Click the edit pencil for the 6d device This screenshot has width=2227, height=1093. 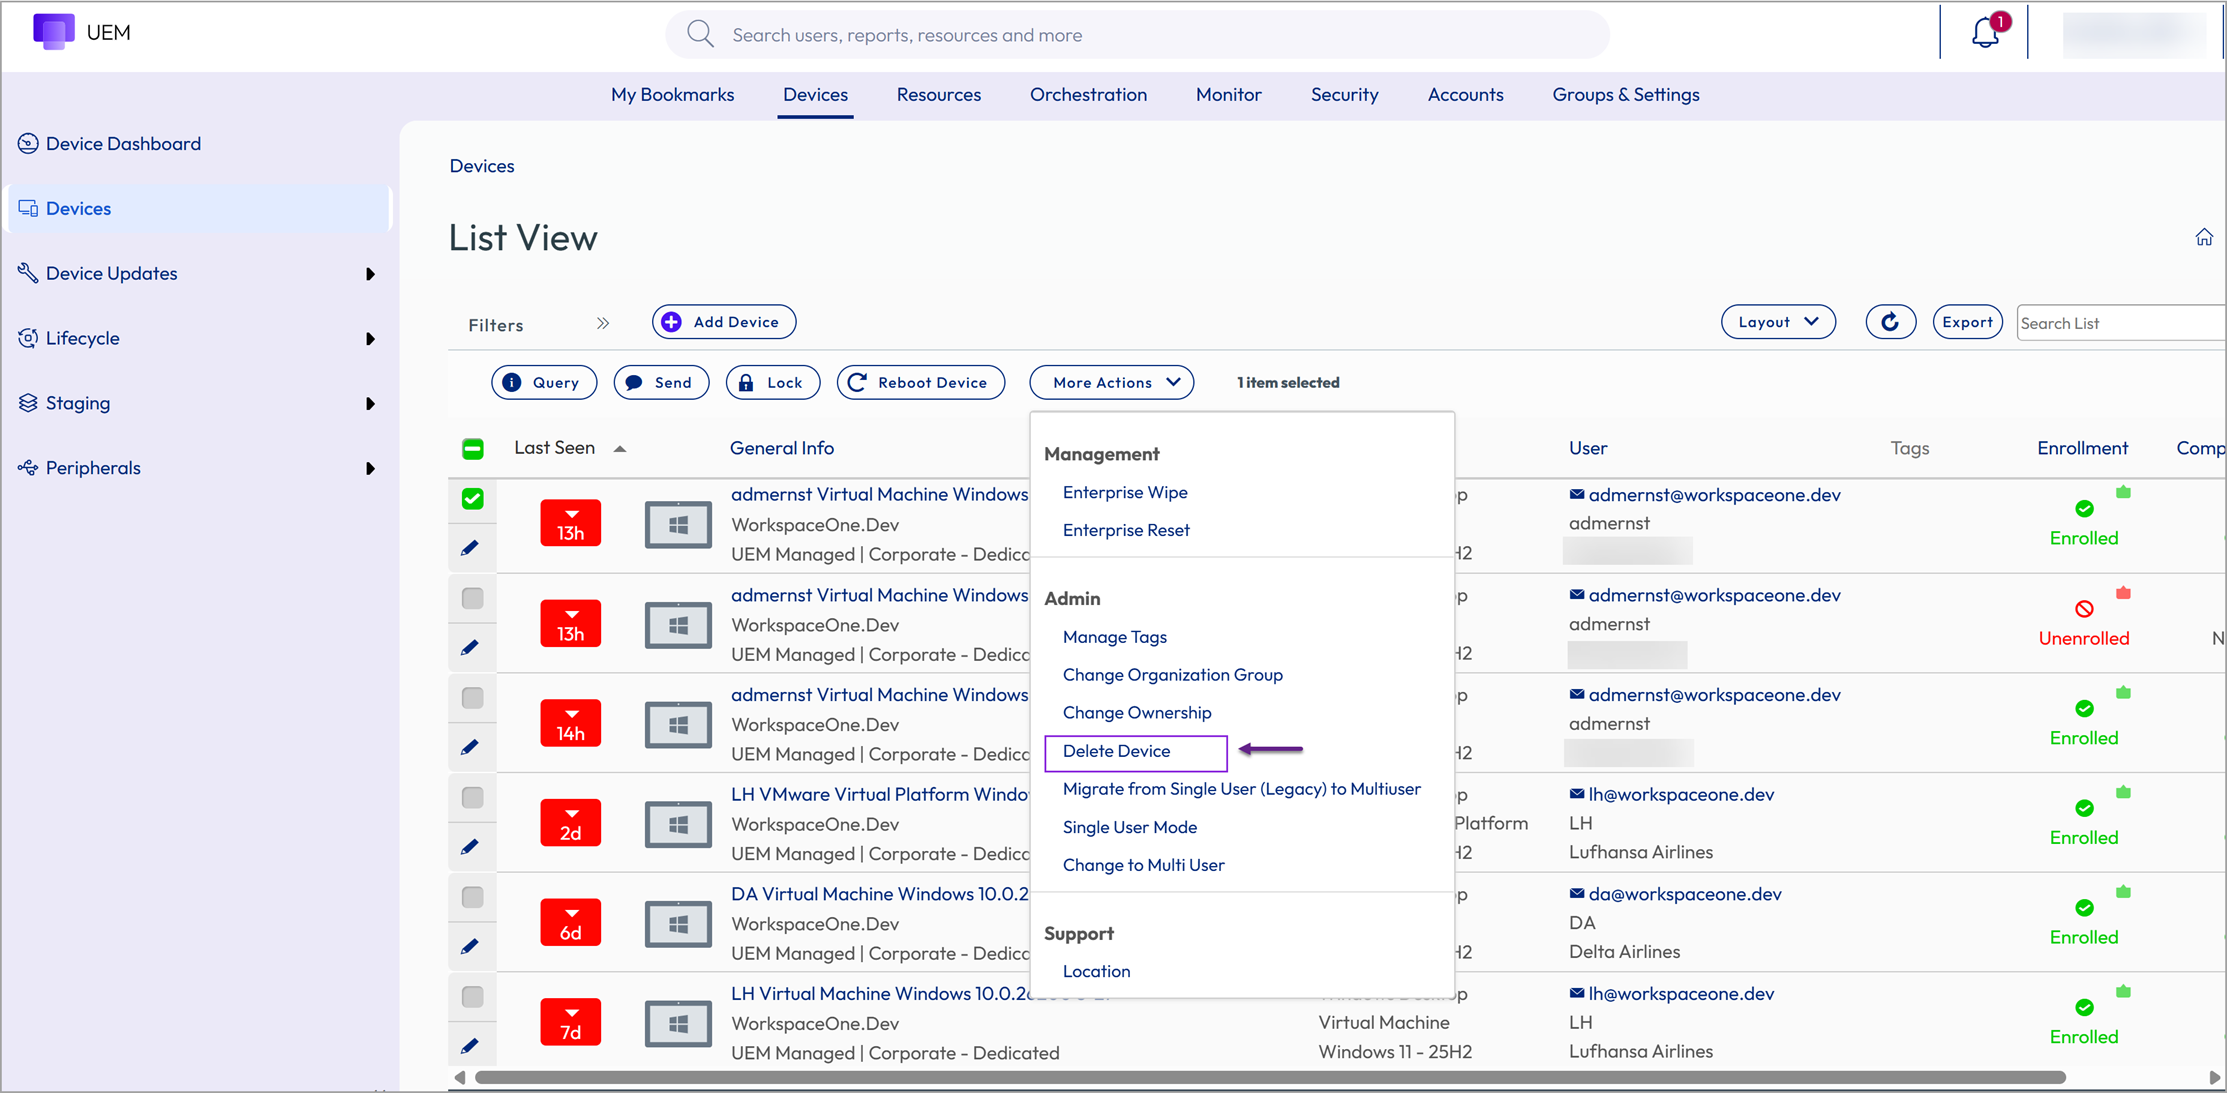470,946
